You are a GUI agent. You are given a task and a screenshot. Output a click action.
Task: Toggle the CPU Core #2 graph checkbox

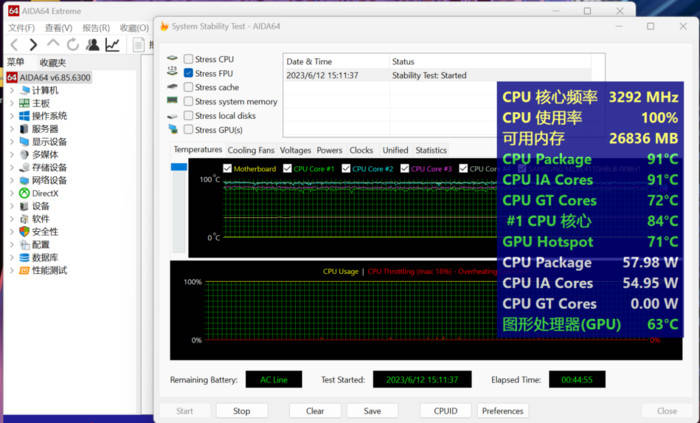[x=346, y=168]
